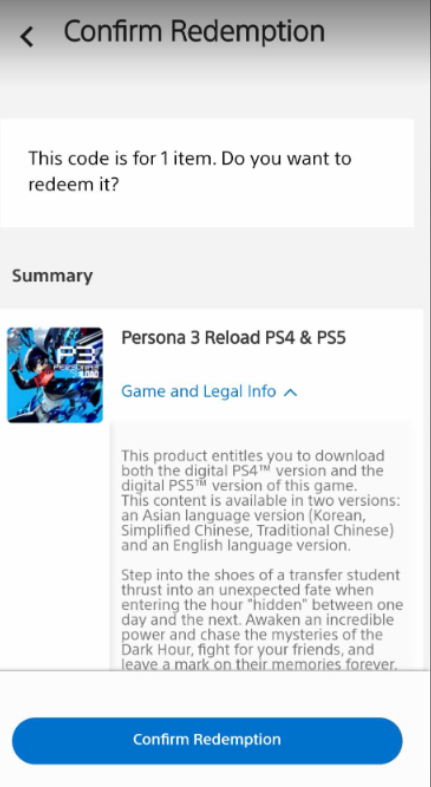This screenshot has width=431, height=787.
Task: Collapse info with the upward chevron icon
Action: tap(291, 392)
